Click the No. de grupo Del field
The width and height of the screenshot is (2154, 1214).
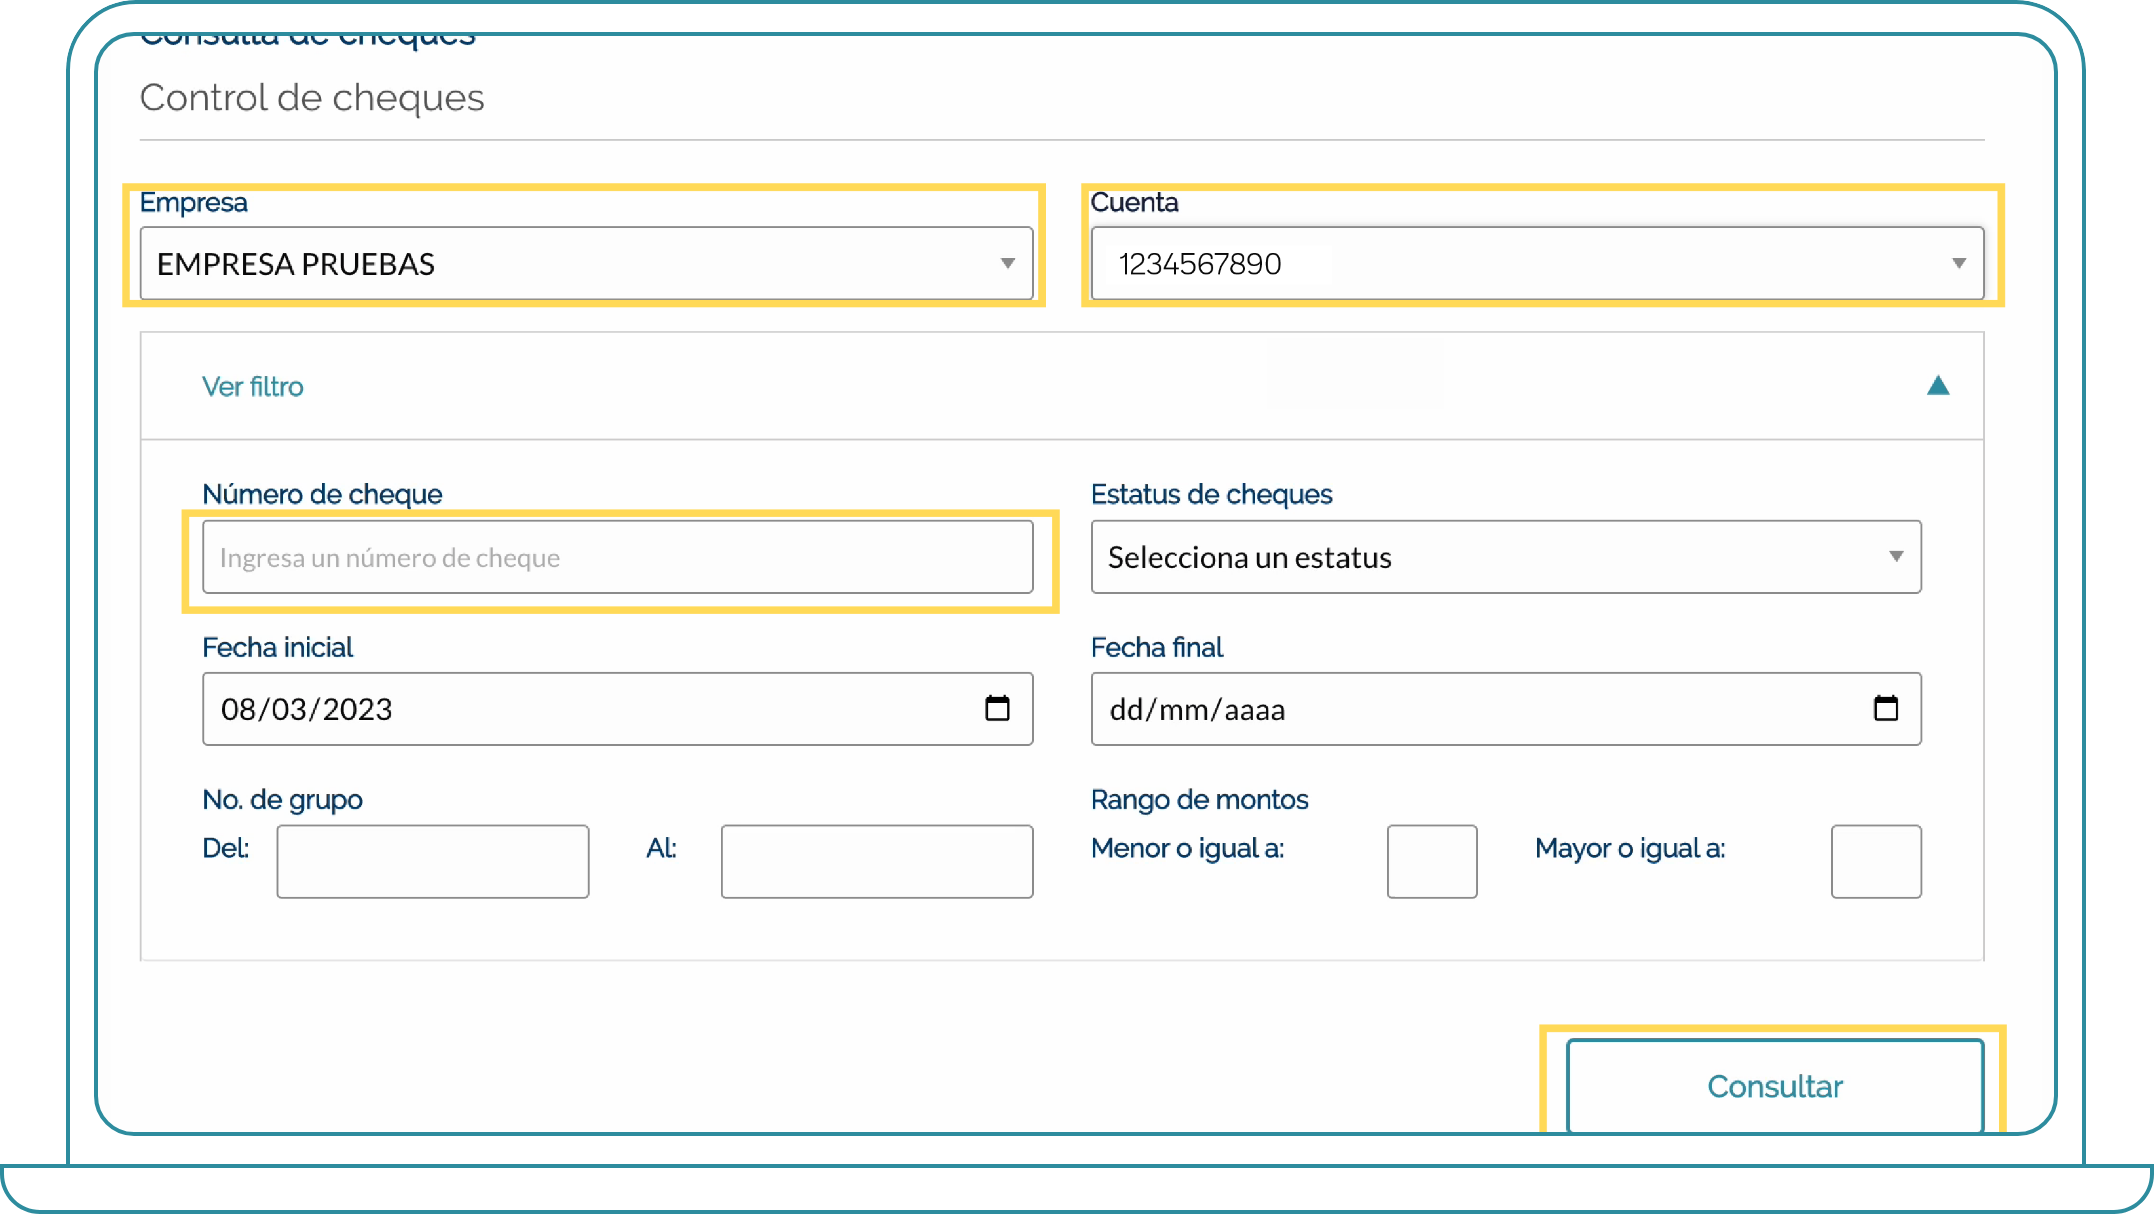(x=433, y=861)
